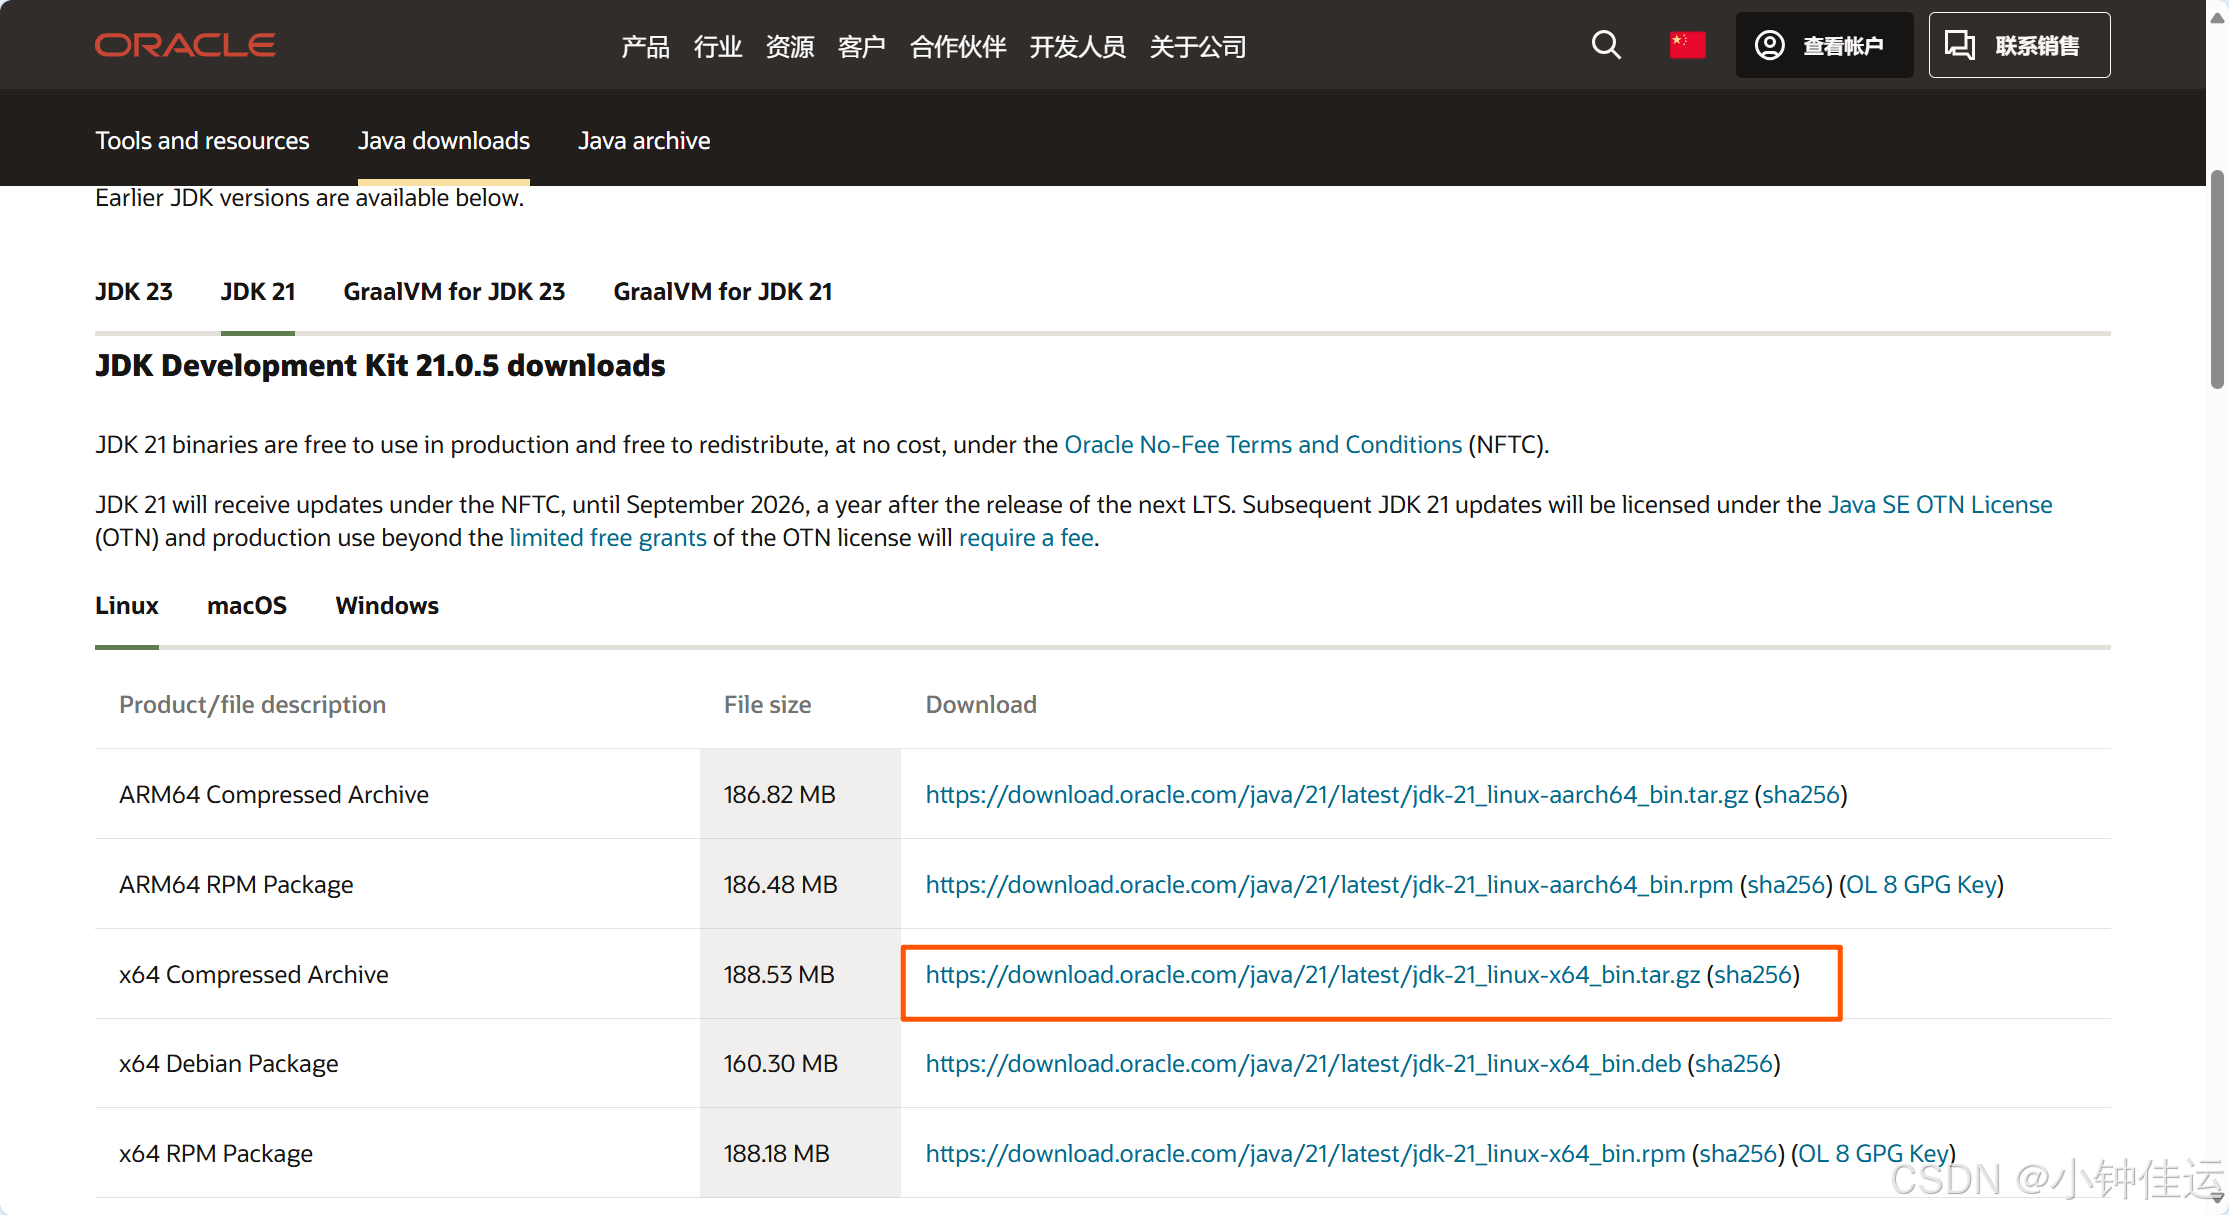
Task: Click the limited free grants link
Action: click(608, 537)
